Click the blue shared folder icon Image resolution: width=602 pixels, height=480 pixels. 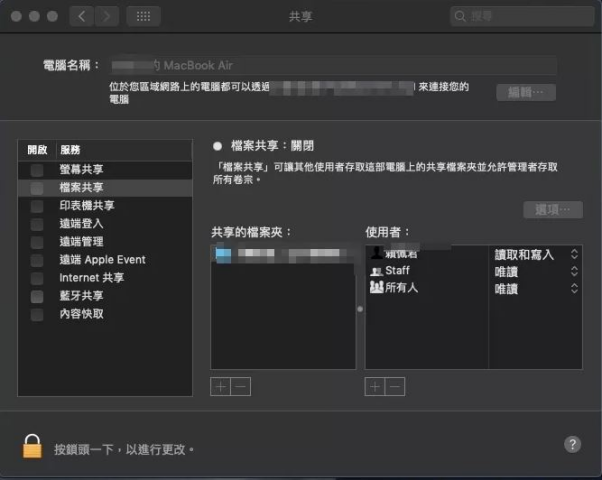[x=223, y=255]
